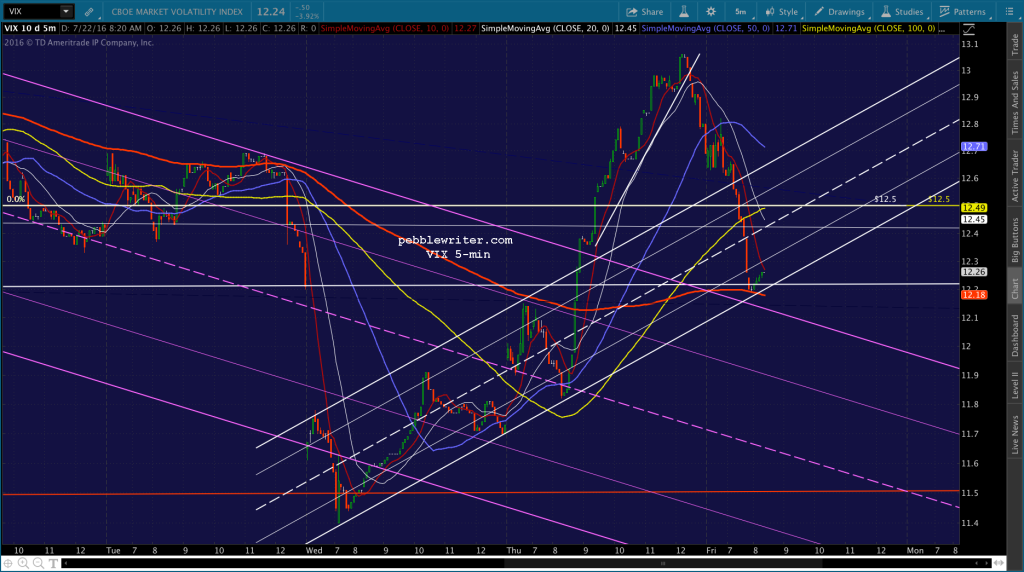Click the study header overflow ellipsis
This screenshot has height=572, width=1024.
[943, 29]
